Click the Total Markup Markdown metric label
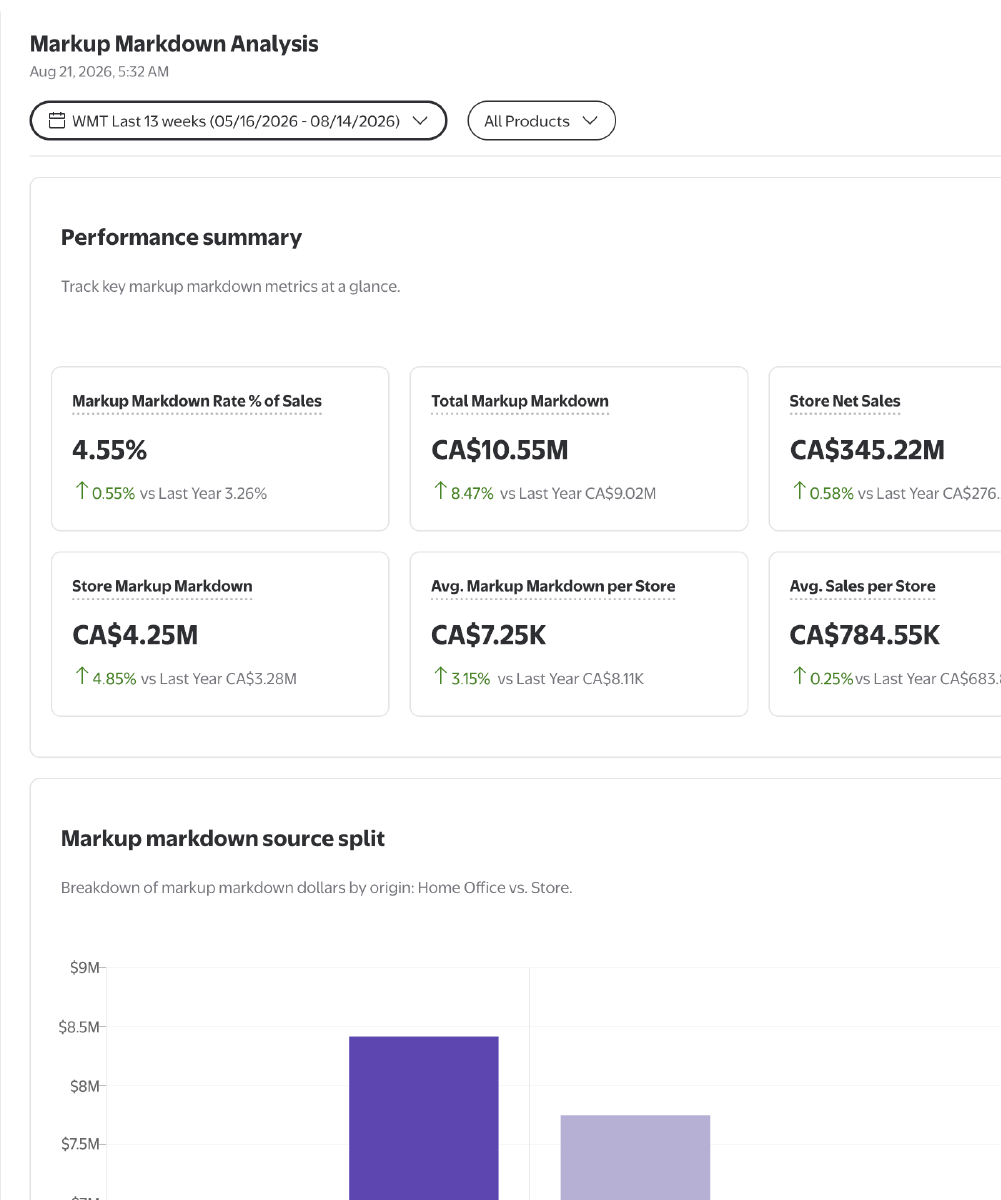 tap(520, 401)
